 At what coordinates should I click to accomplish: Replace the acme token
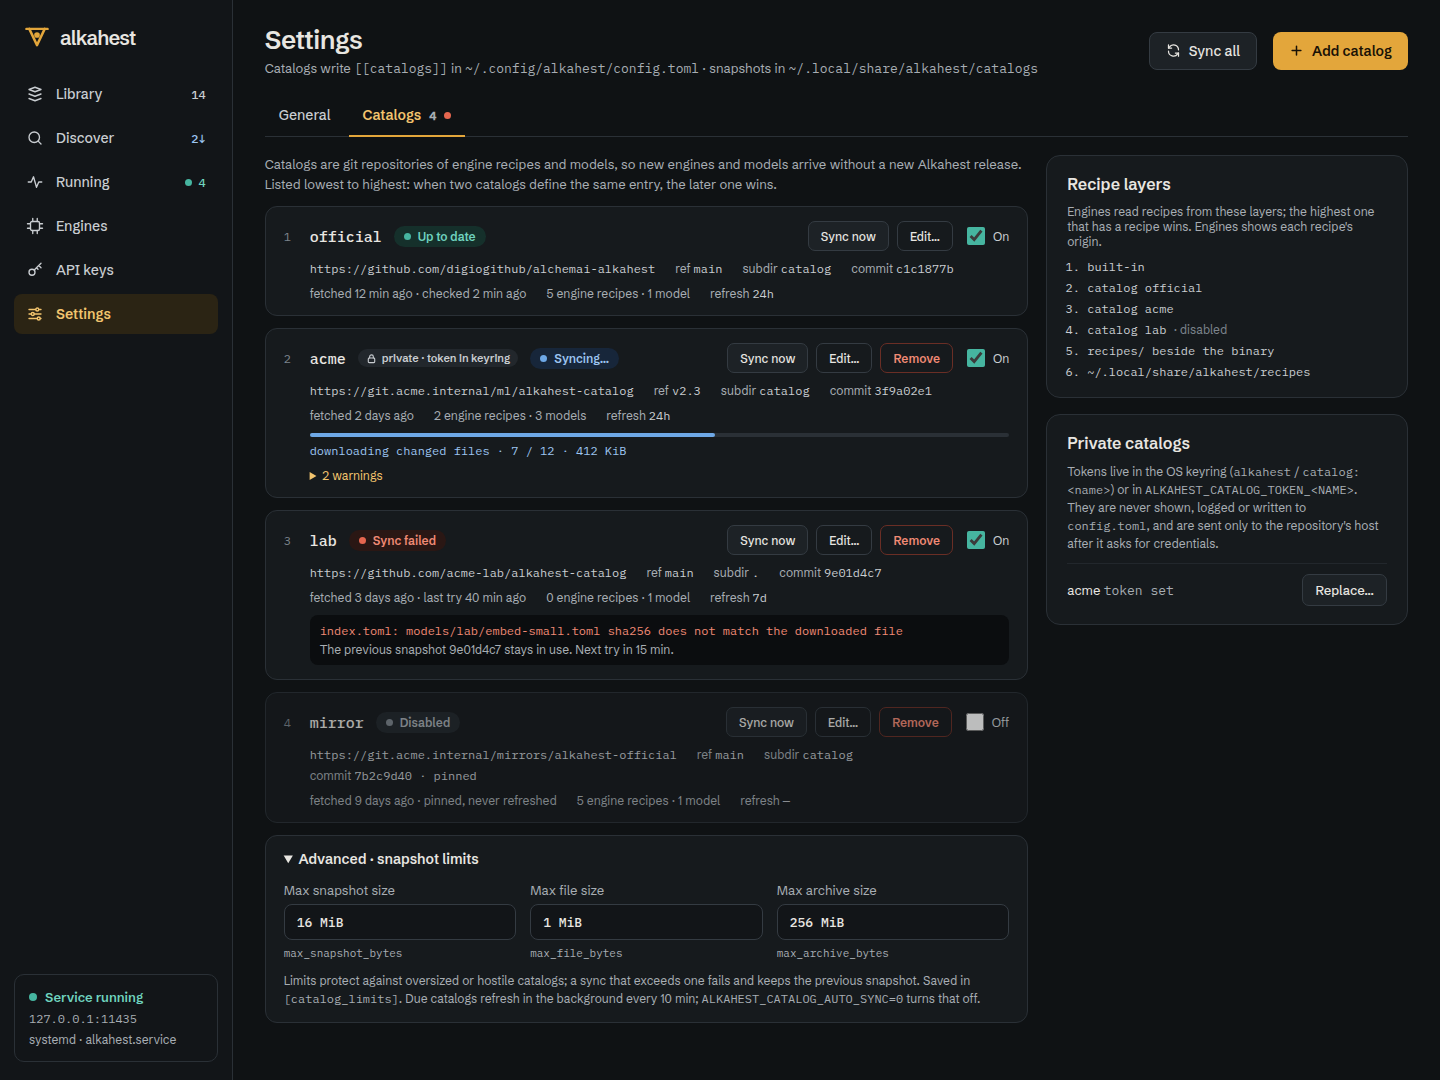pos(1344,590)
